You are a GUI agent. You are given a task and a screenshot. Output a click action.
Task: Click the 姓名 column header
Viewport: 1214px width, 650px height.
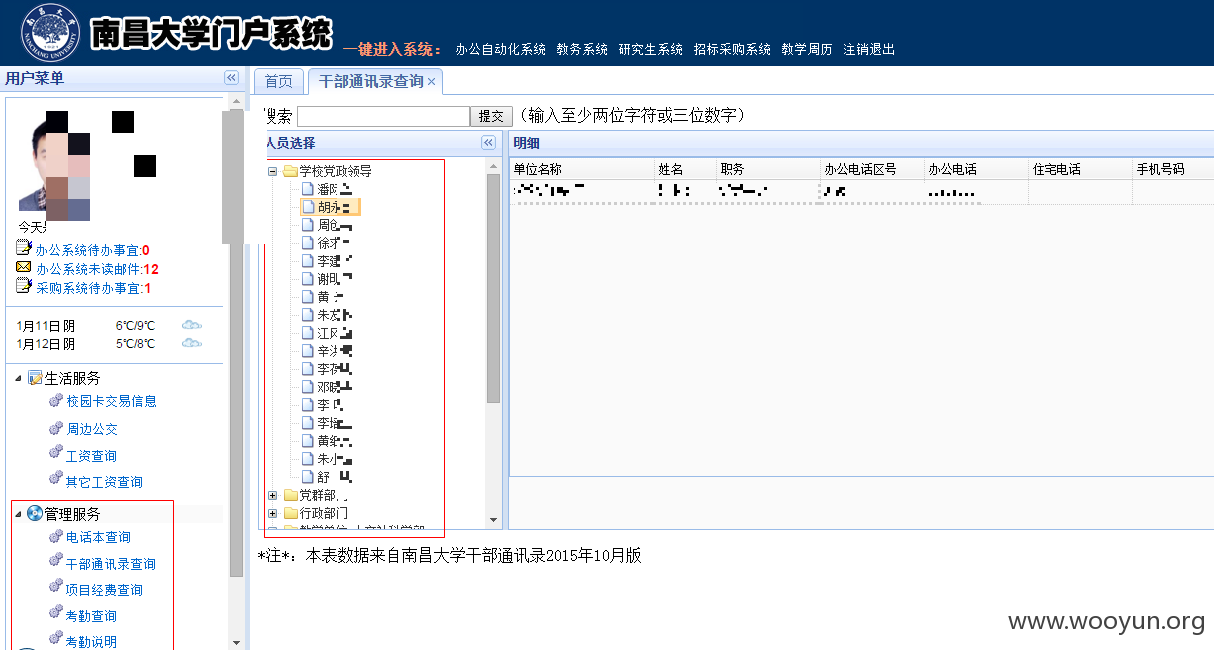pyautogui.click(x=686, y=169)
